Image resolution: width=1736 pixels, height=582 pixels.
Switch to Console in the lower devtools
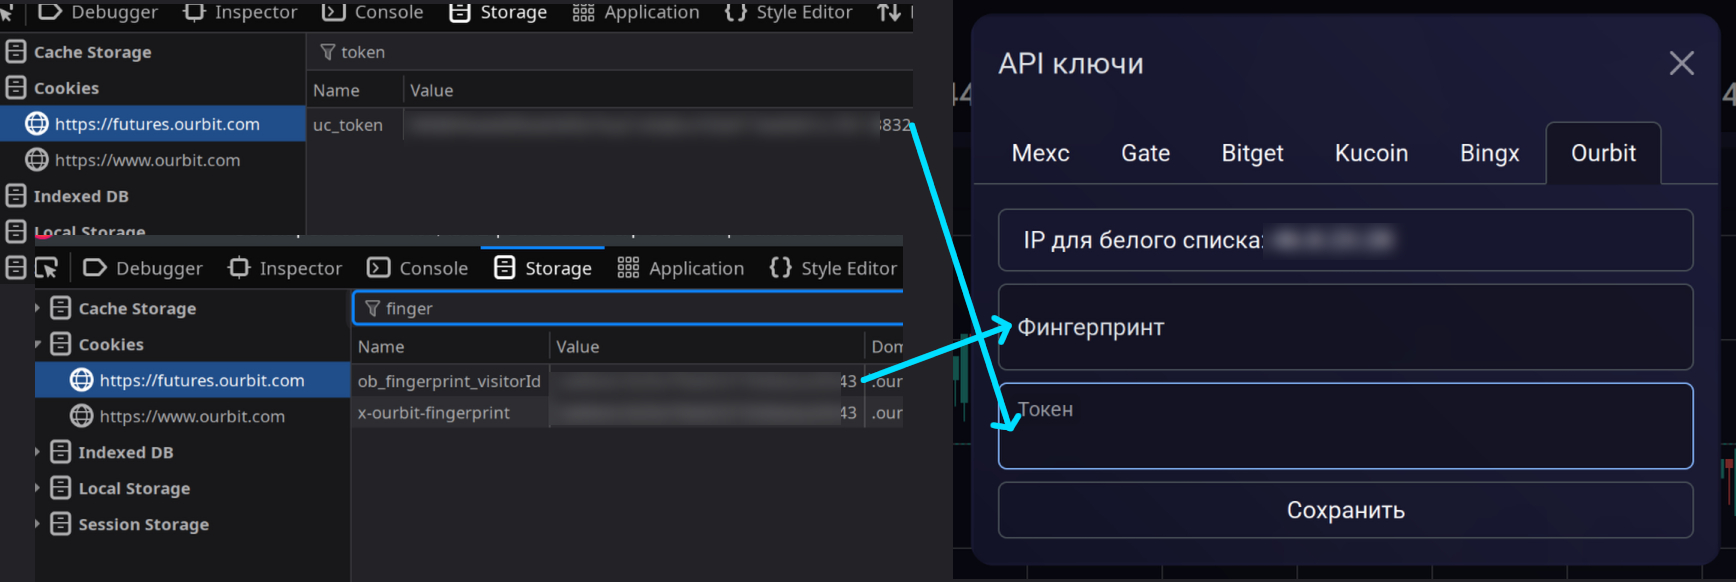417,268
